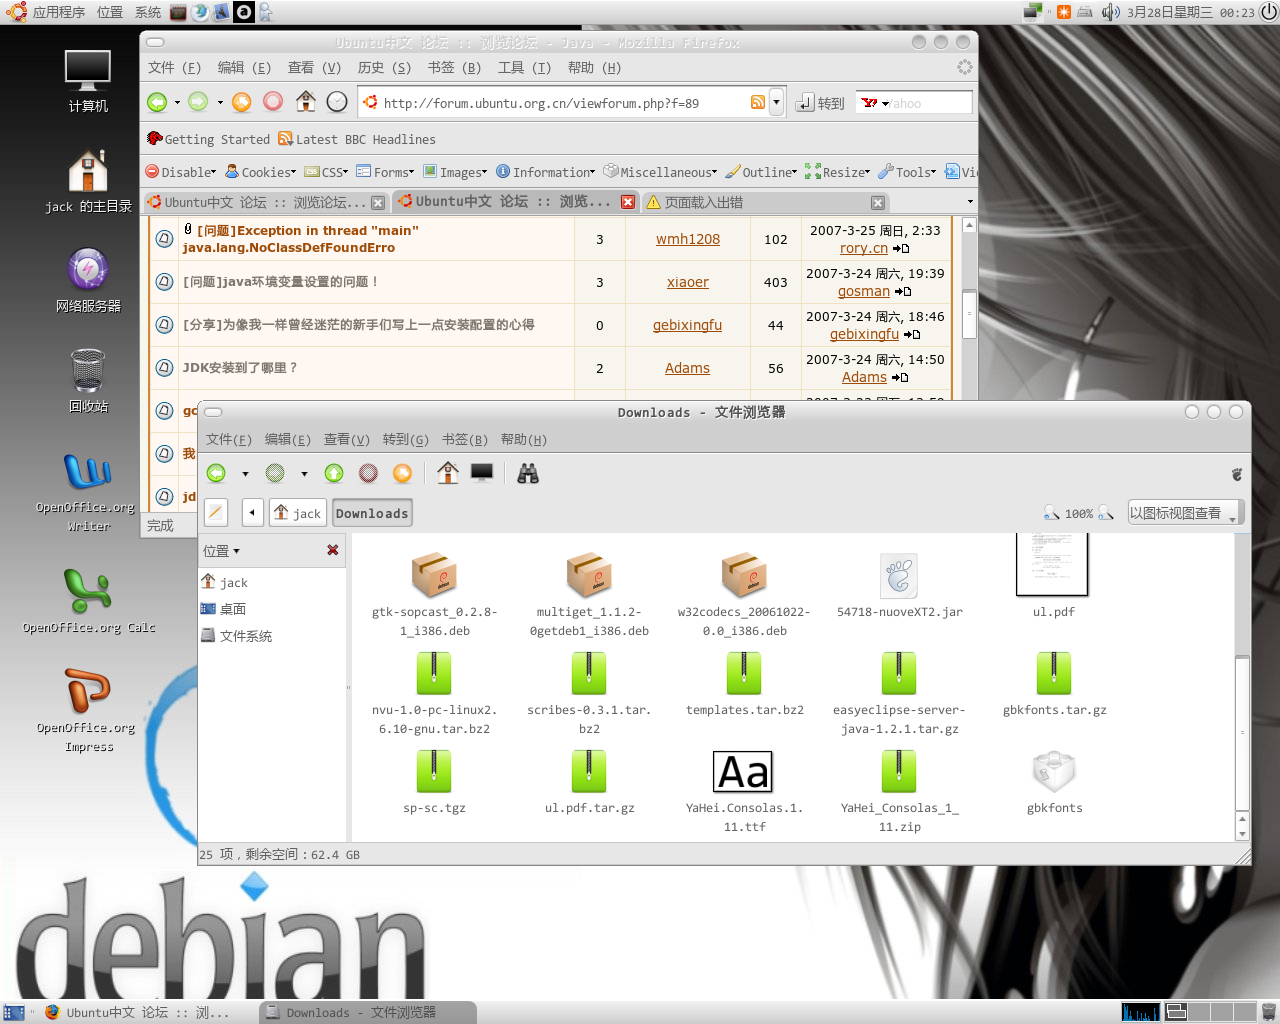Open back button history dropdown in Firefox
The height and width of the screenshot is (1024, 1280).
pyautogui.click(x=177, y=102)
